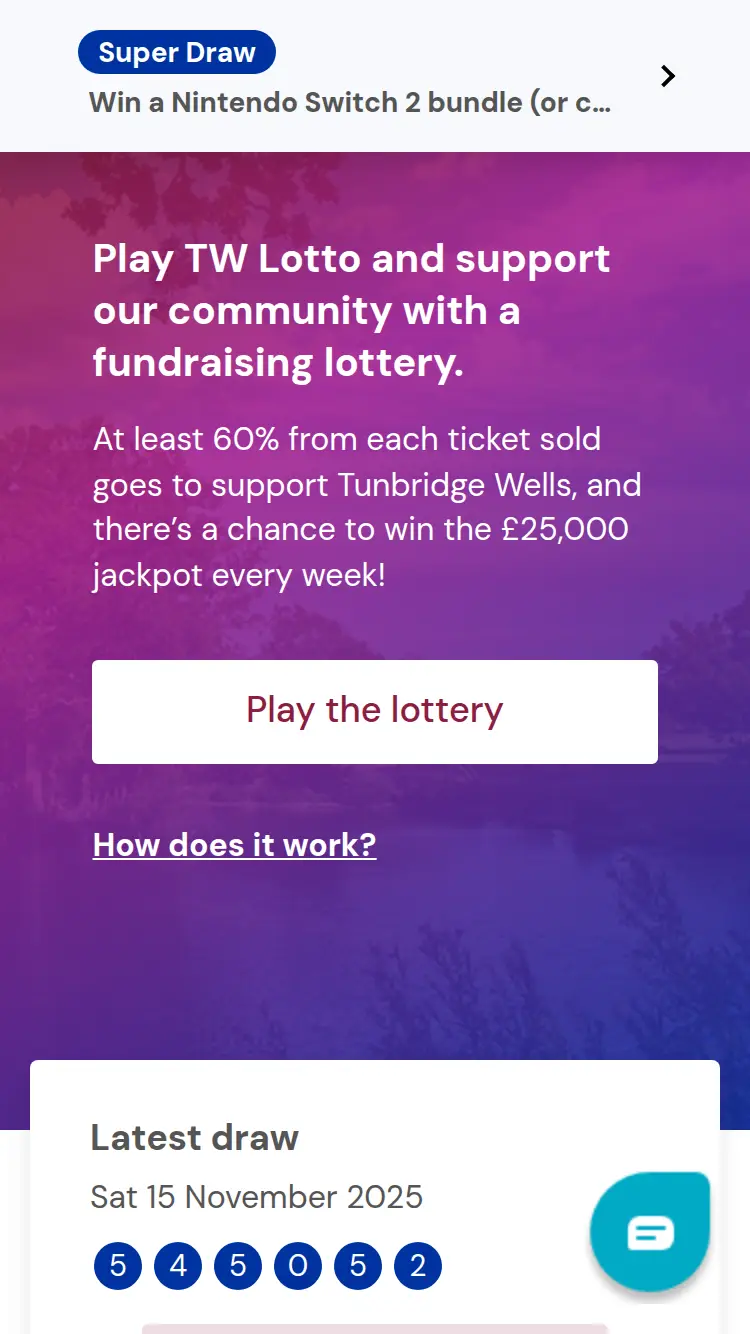This screenshot has height=1334, width=750.
Task: Click the third lottery ball showing 5
Action: point(237,1265)
